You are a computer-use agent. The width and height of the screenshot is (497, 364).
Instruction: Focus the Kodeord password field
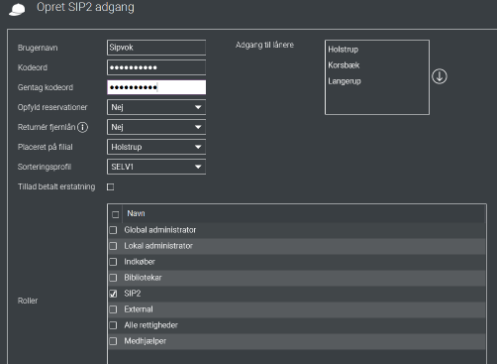[156, 68]
